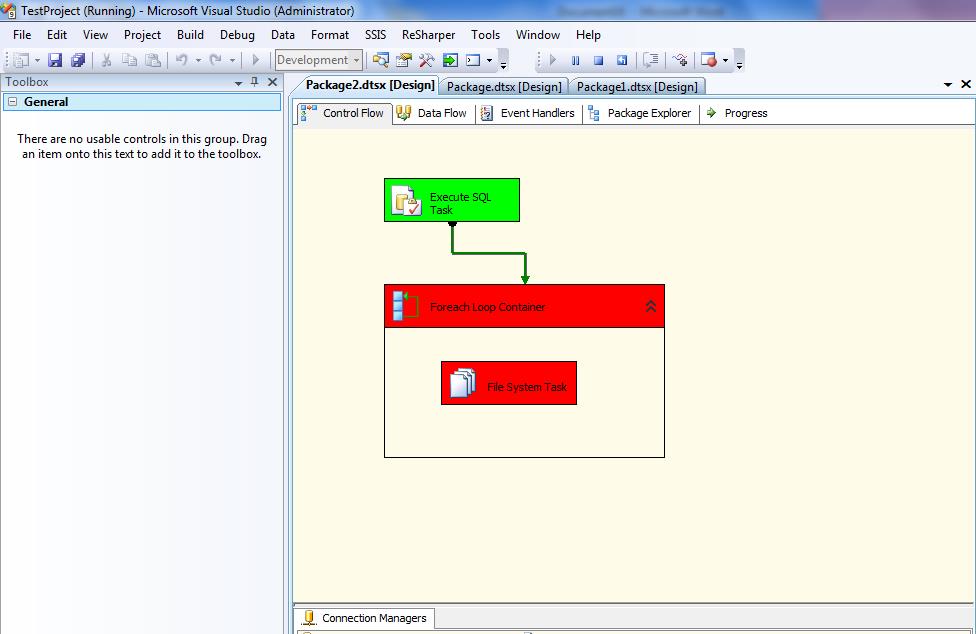Click the Save All icon
This screenshot has width=976, height=634.
pos(77,60)
